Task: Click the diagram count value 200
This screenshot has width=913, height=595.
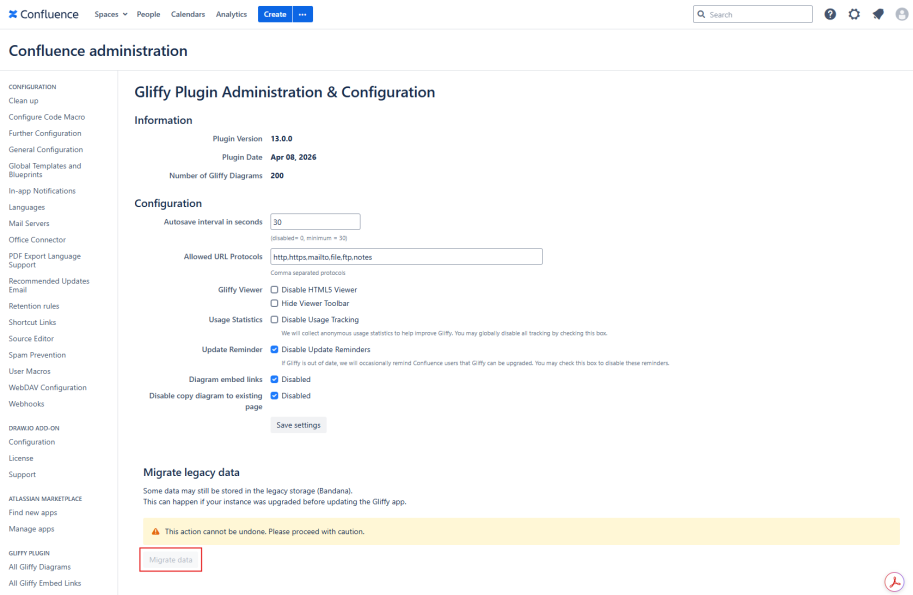Action: 277,175
